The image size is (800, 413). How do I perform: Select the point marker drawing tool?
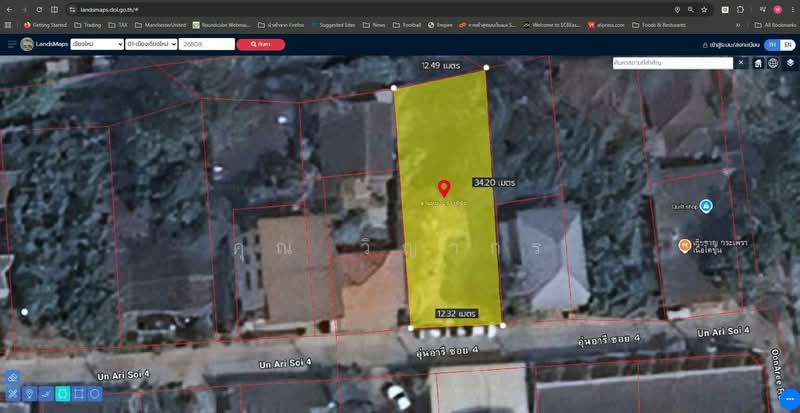click(30, 394)
